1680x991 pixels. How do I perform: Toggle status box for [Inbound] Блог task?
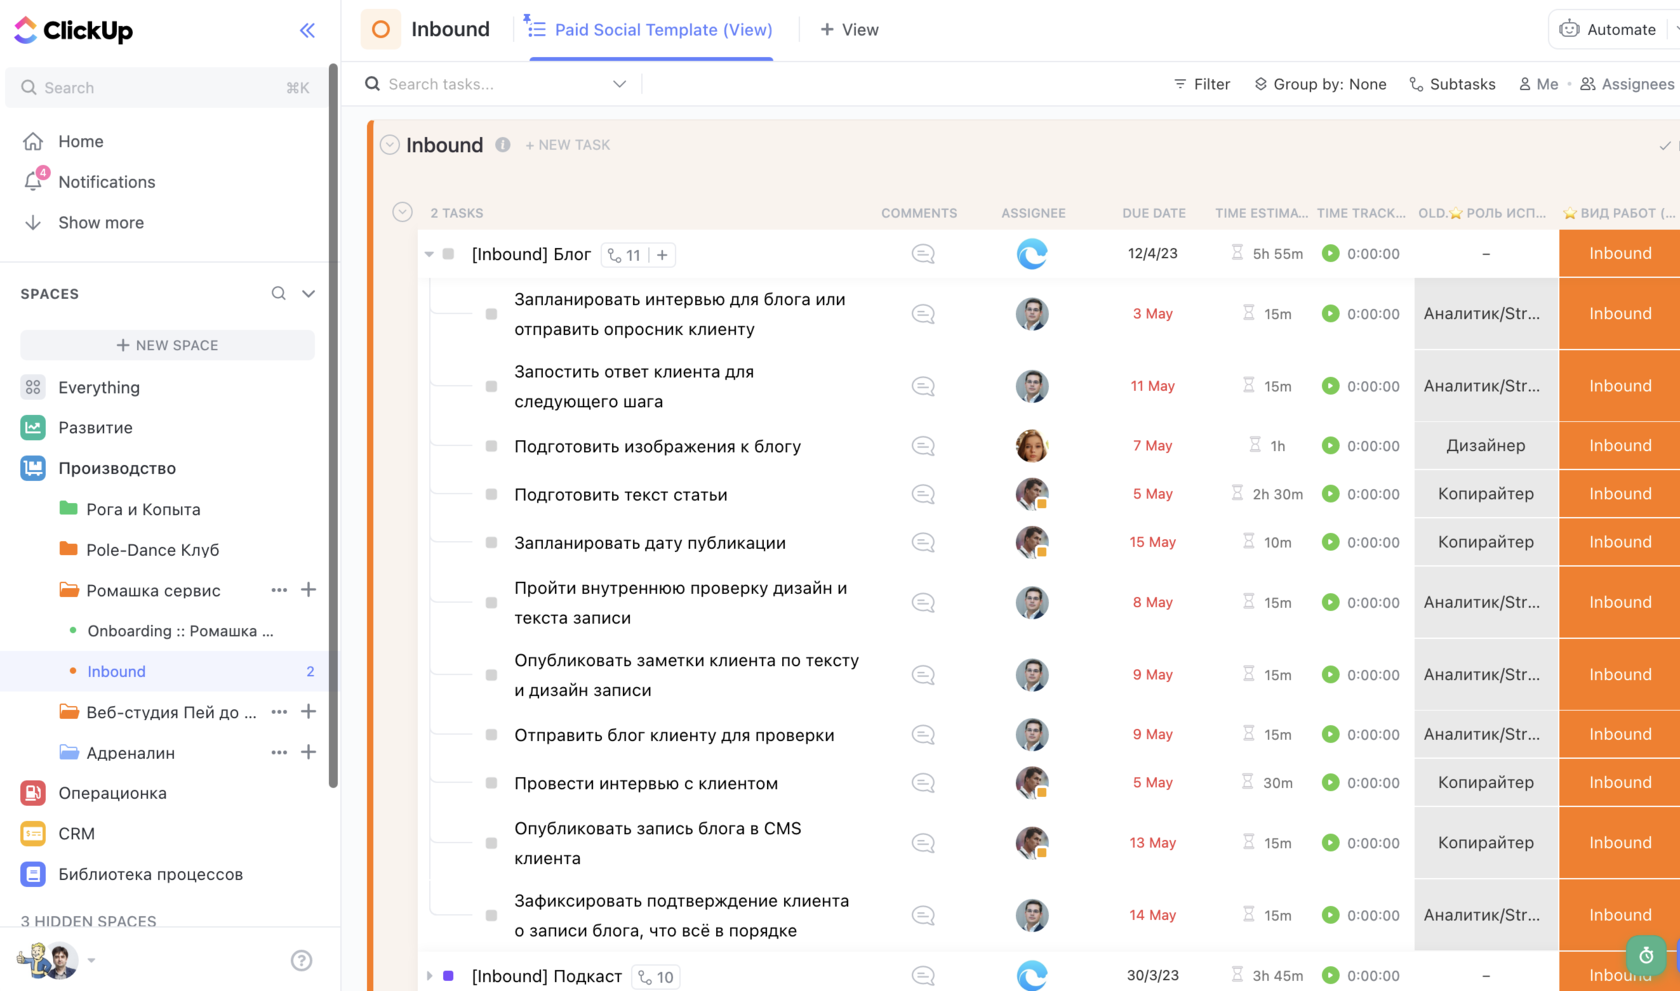pos(449,254)
